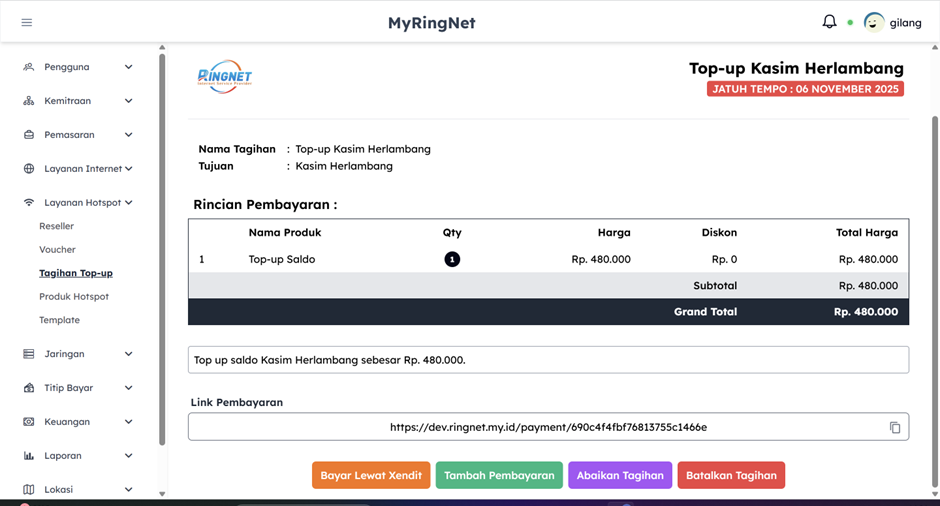Click the Layanan Internet globe icon
The height and width of the screenshot is (506, 940).
(x=29, y=169)
